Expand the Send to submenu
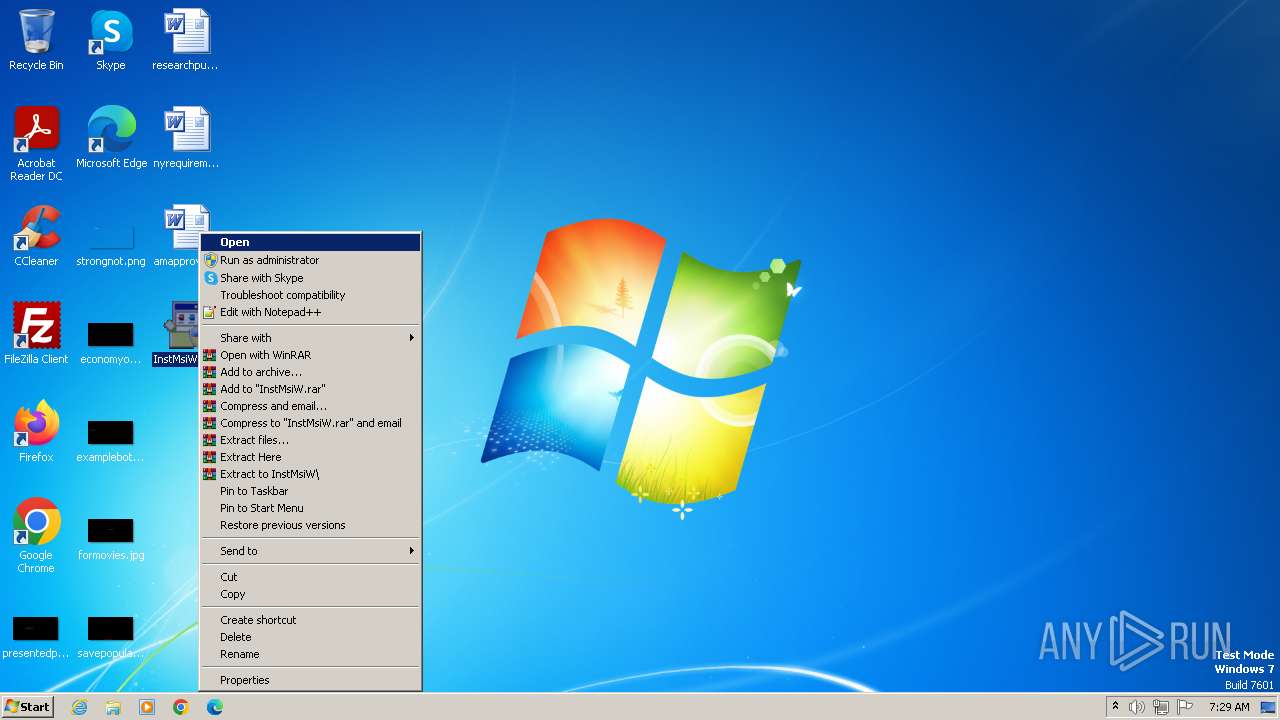Image resolution: width=1280 pixels, height=720 pixels. (310, 551)
